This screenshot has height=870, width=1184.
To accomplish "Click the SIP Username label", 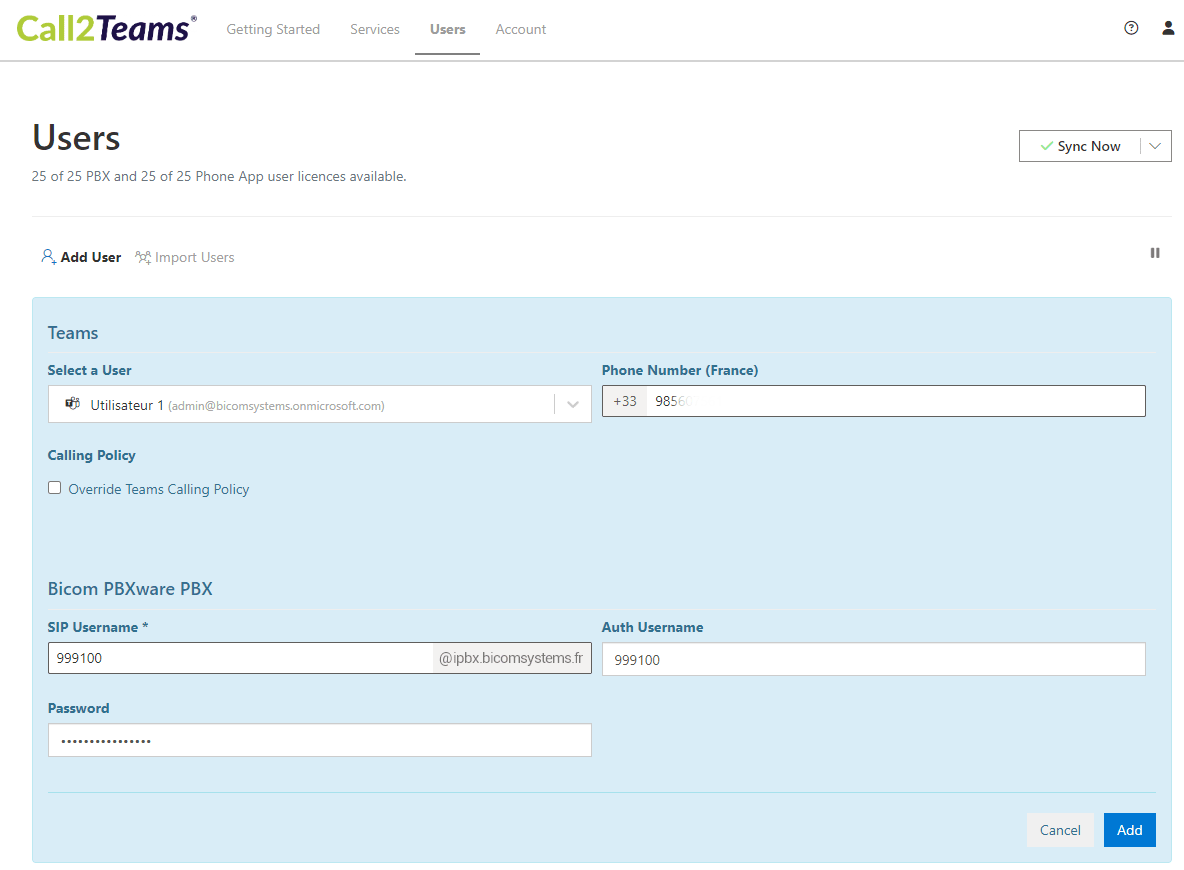I will click(97, 628).
